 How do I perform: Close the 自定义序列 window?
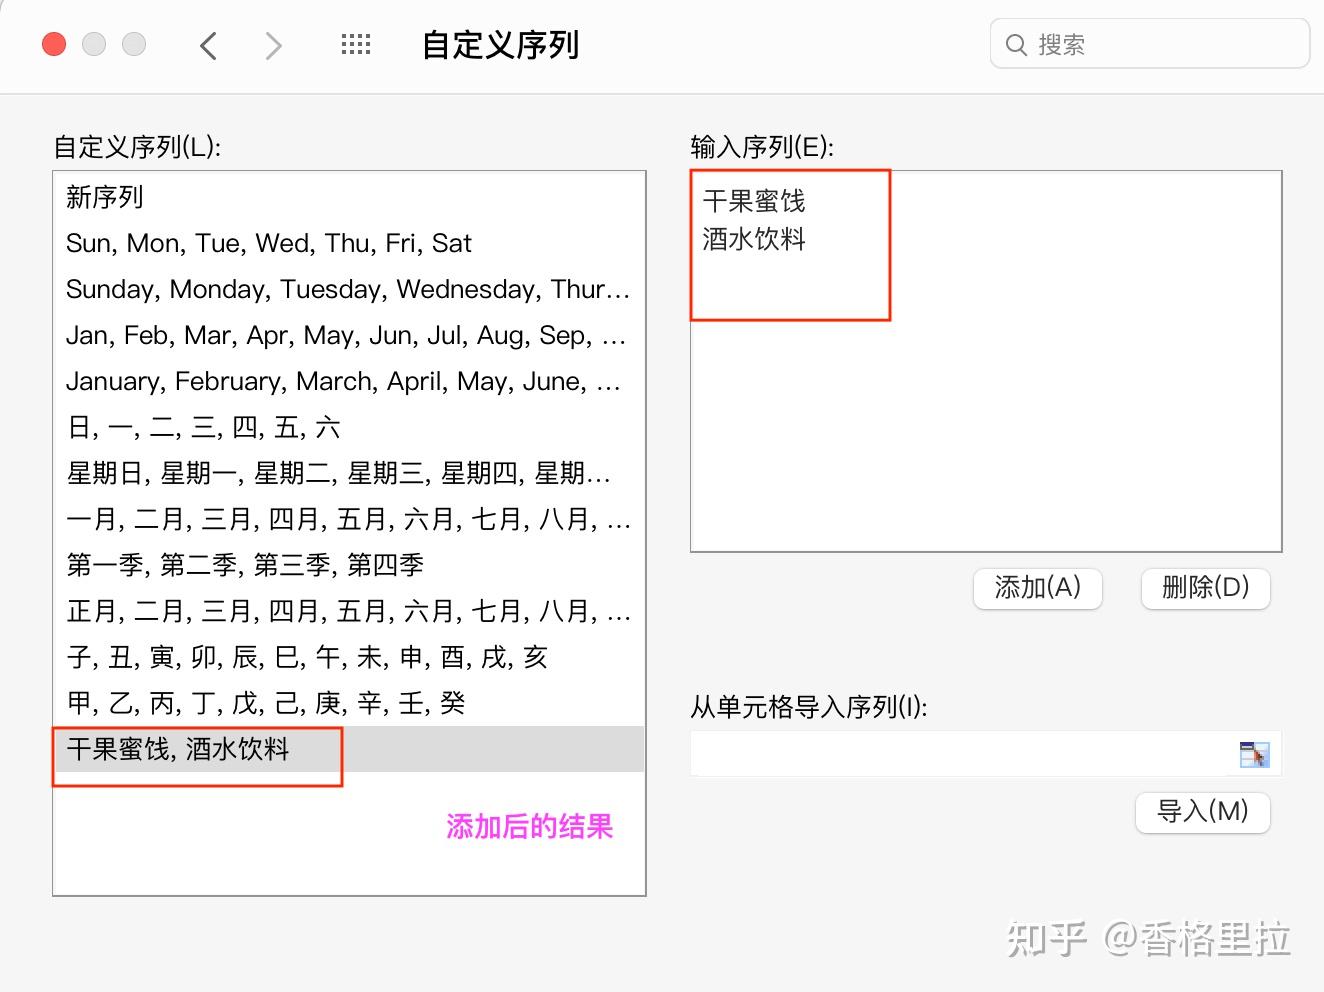pyautogui.click(x=54, y=44)
